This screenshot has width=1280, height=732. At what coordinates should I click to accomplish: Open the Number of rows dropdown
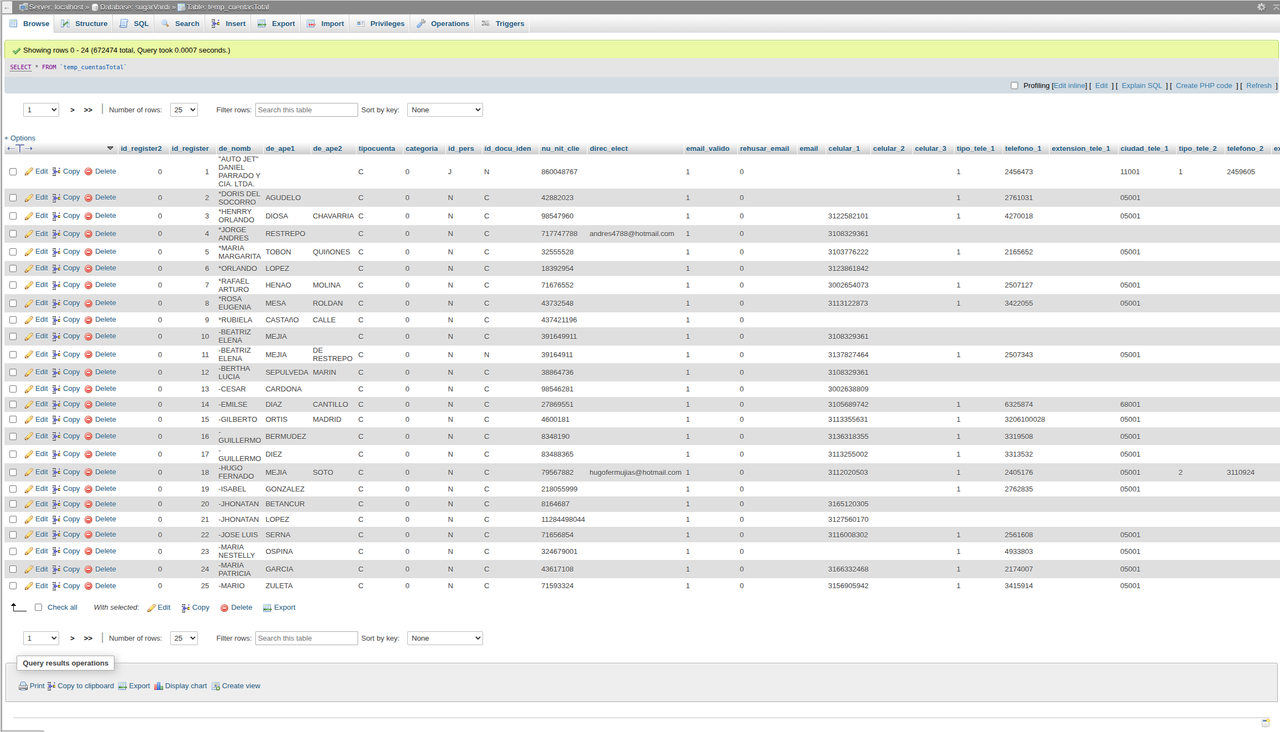click(x=183, y=110)
